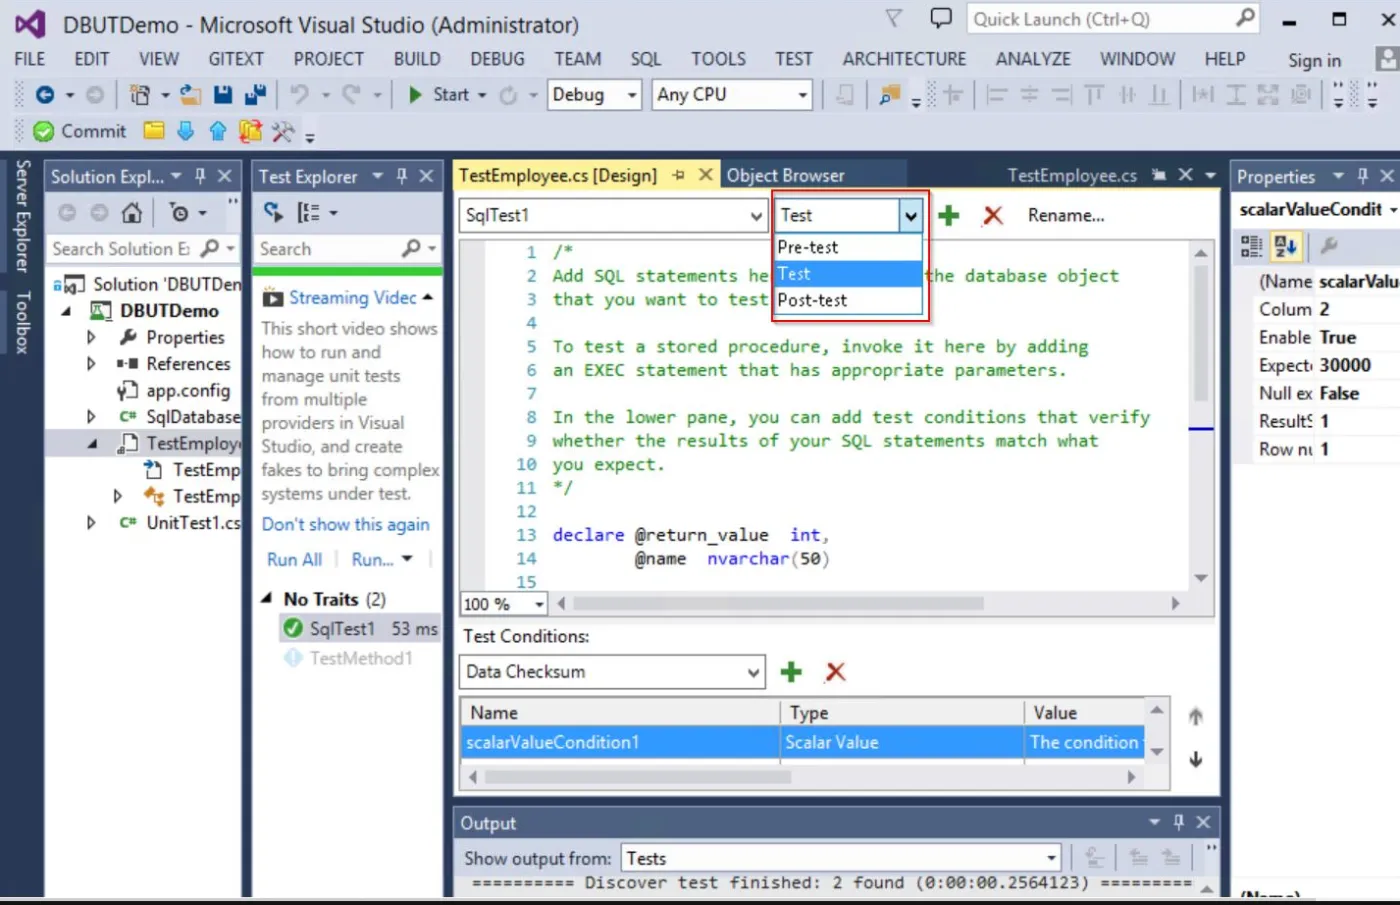Click the Categorized view icon in Properties
This screenshot has height=905, width=1400.
(x=1251, y=246)
